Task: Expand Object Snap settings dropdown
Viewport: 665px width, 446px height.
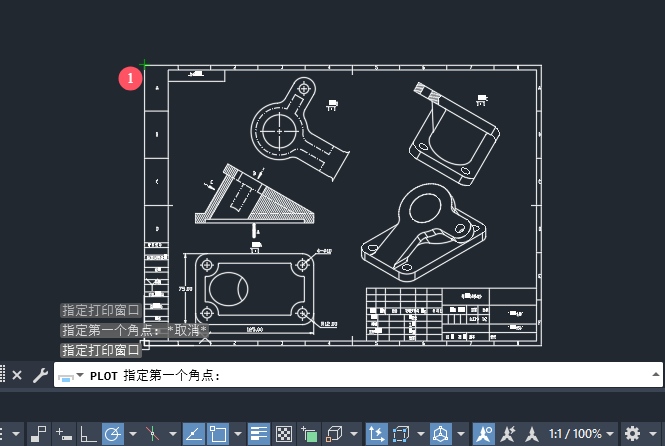Action: pos(238,434)
